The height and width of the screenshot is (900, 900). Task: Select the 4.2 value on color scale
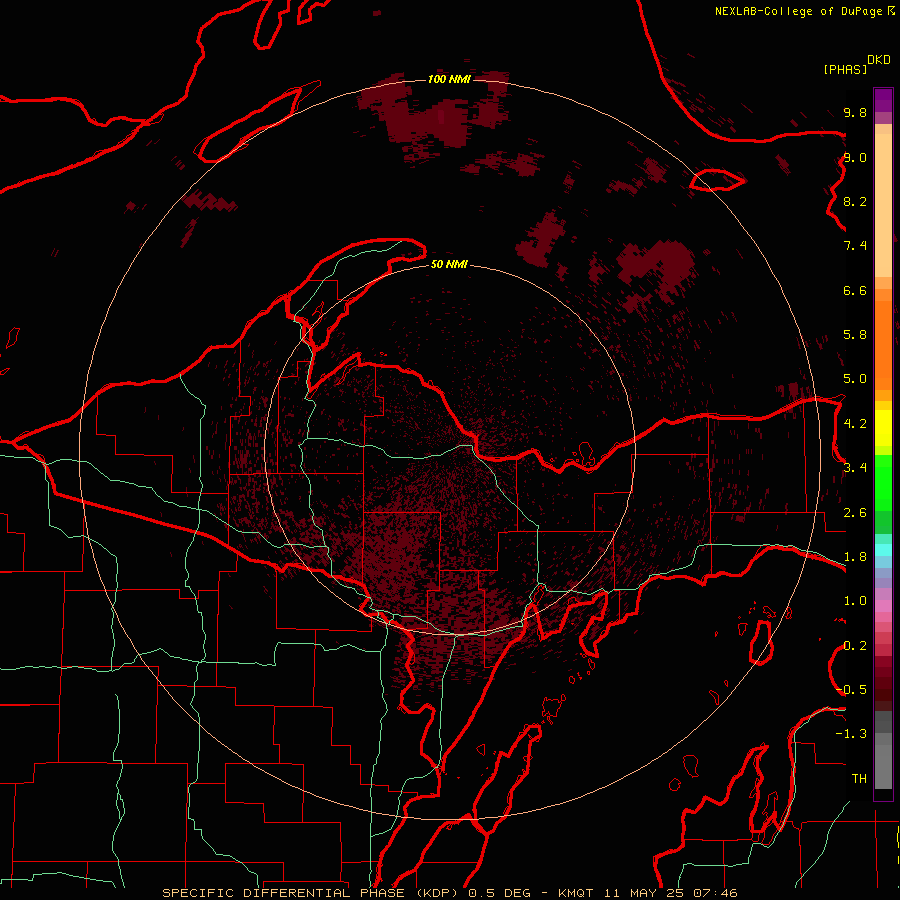(x=855, y=424)
